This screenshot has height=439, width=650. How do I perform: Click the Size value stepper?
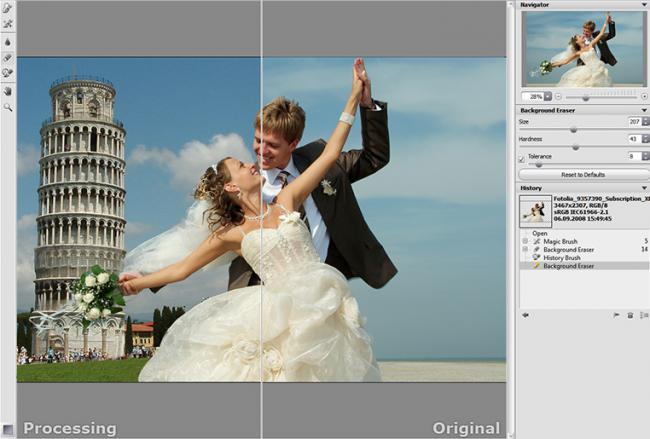coord(645,121)
